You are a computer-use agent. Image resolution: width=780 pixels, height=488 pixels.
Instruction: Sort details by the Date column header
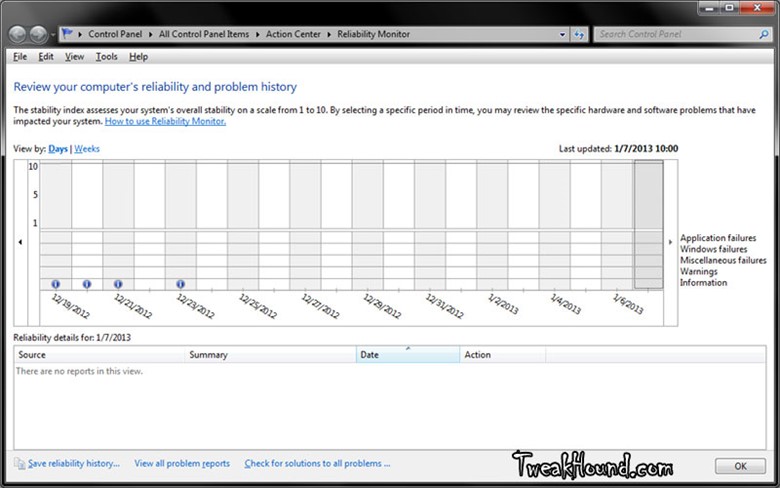408,355
